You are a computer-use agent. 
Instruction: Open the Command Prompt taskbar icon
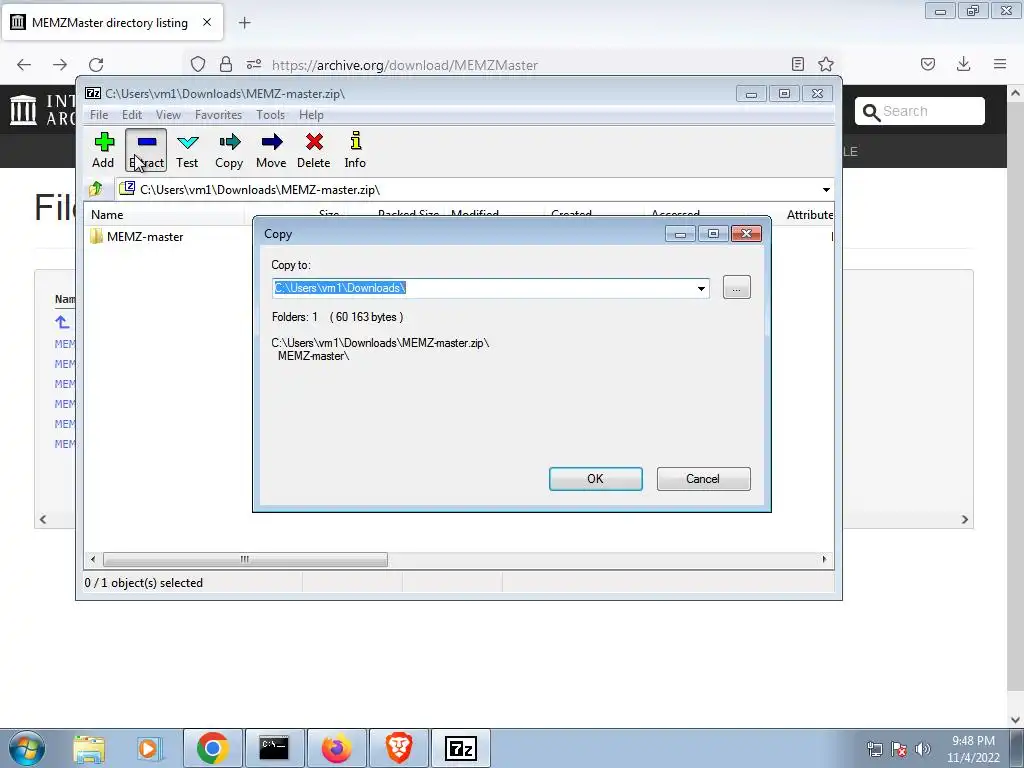point(274,748)
